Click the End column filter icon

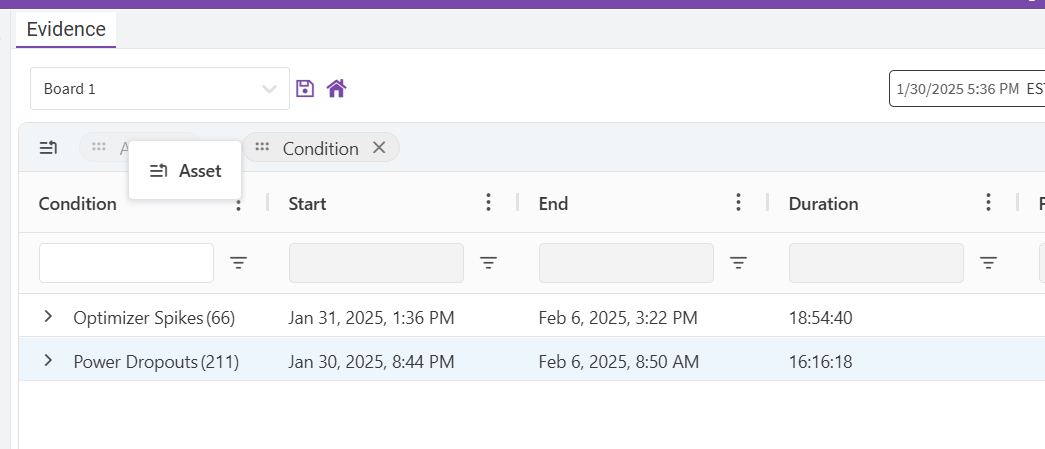pyautogui.click(x=738, y=263)
